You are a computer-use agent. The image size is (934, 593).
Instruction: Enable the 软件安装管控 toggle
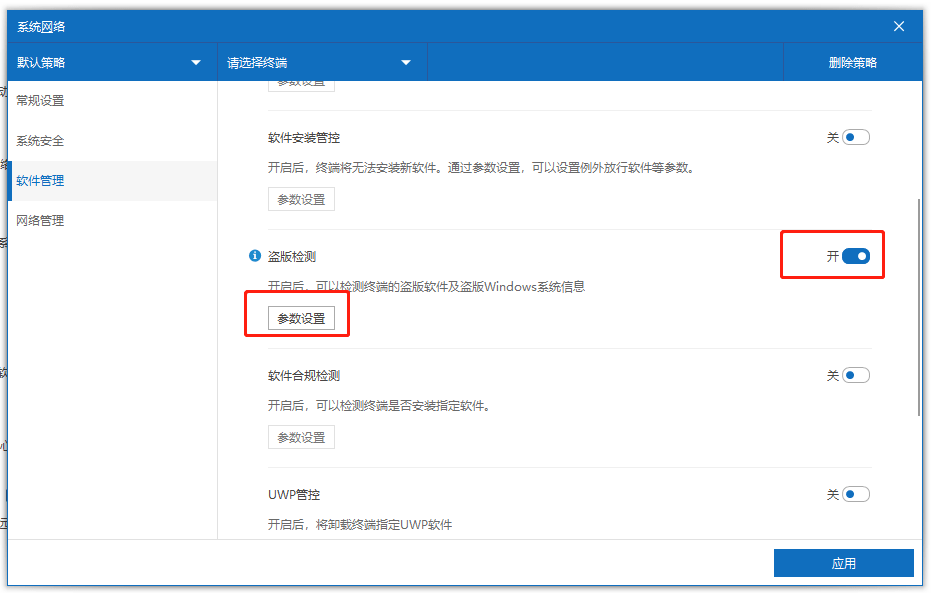[x=856, y=138]
